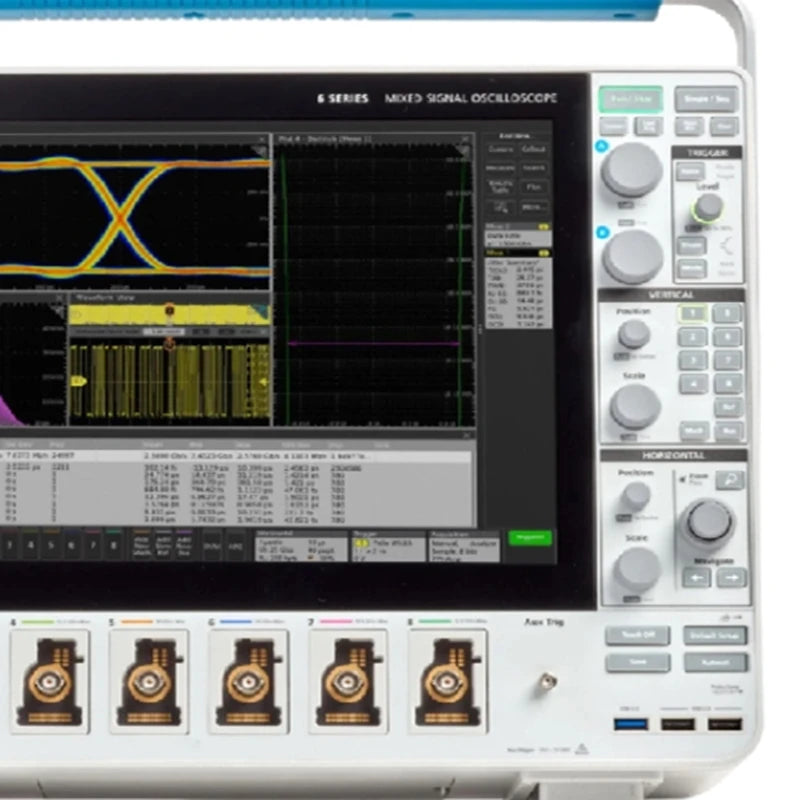Adjust the Trigger Level knob
Viewport: 800px width, 800px height.
[710, 208]
